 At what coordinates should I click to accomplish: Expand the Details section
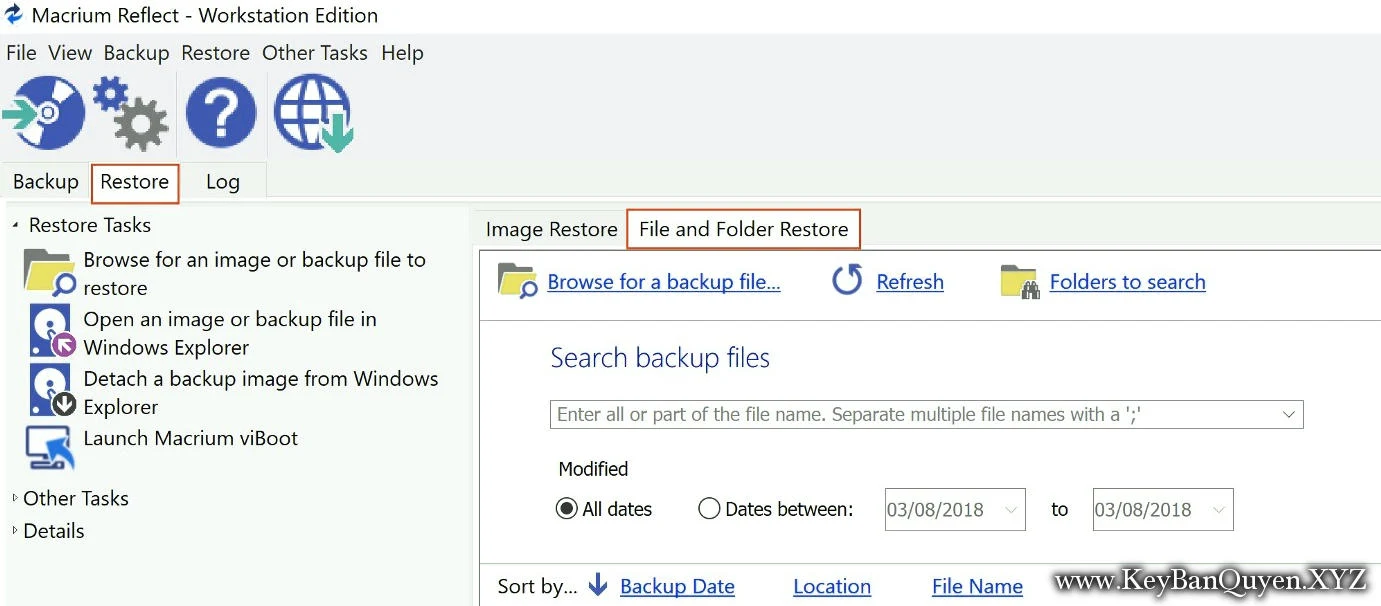[x=15, y=530]
